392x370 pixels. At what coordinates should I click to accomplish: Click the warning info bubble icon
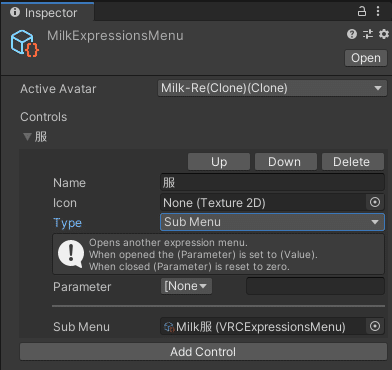click(71, 254)
